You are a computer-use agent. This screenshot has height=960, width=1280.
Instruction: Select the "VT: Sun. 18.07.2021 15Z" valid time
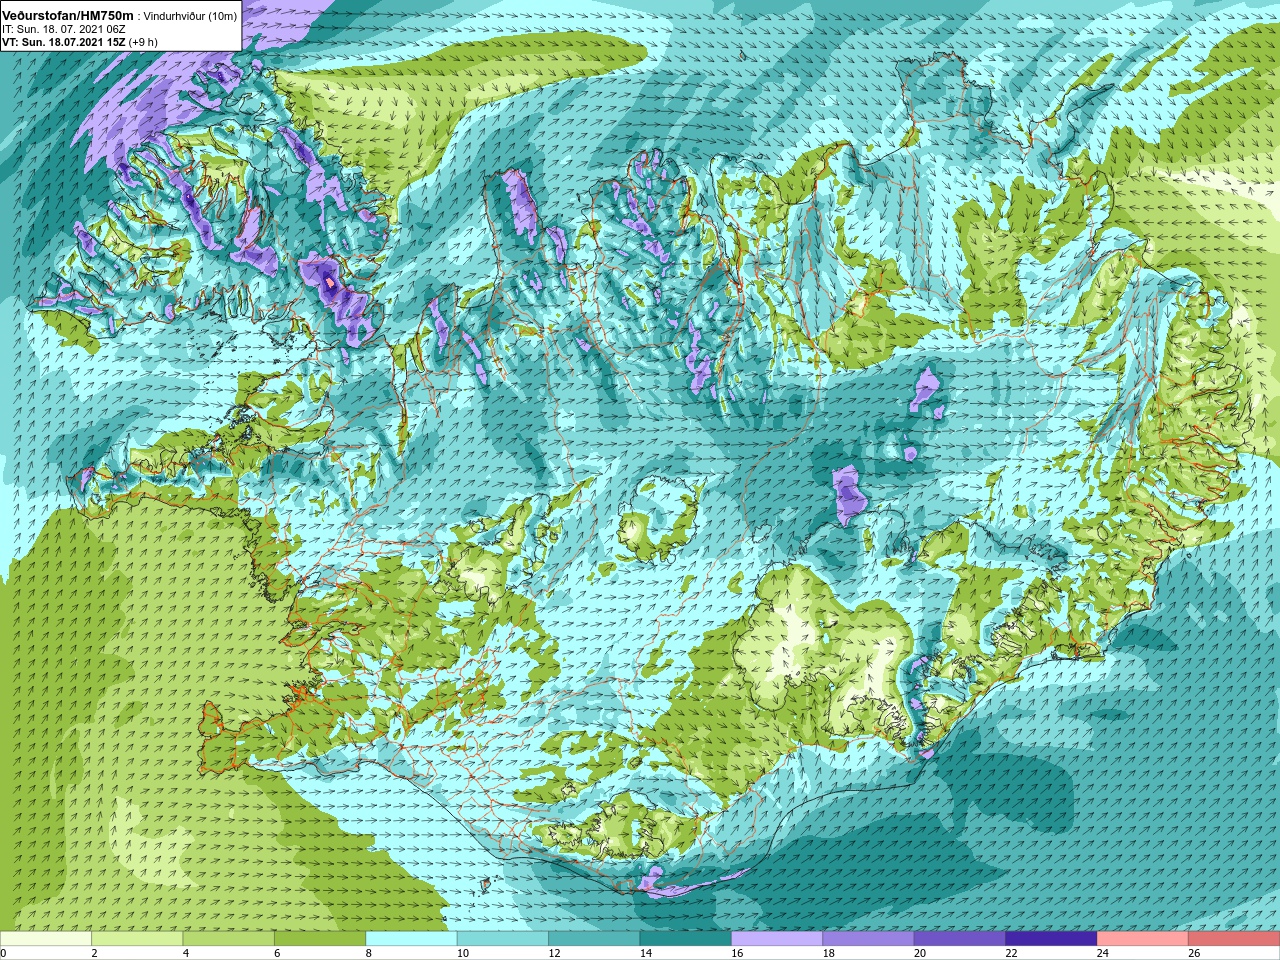(x=63, y=42)
